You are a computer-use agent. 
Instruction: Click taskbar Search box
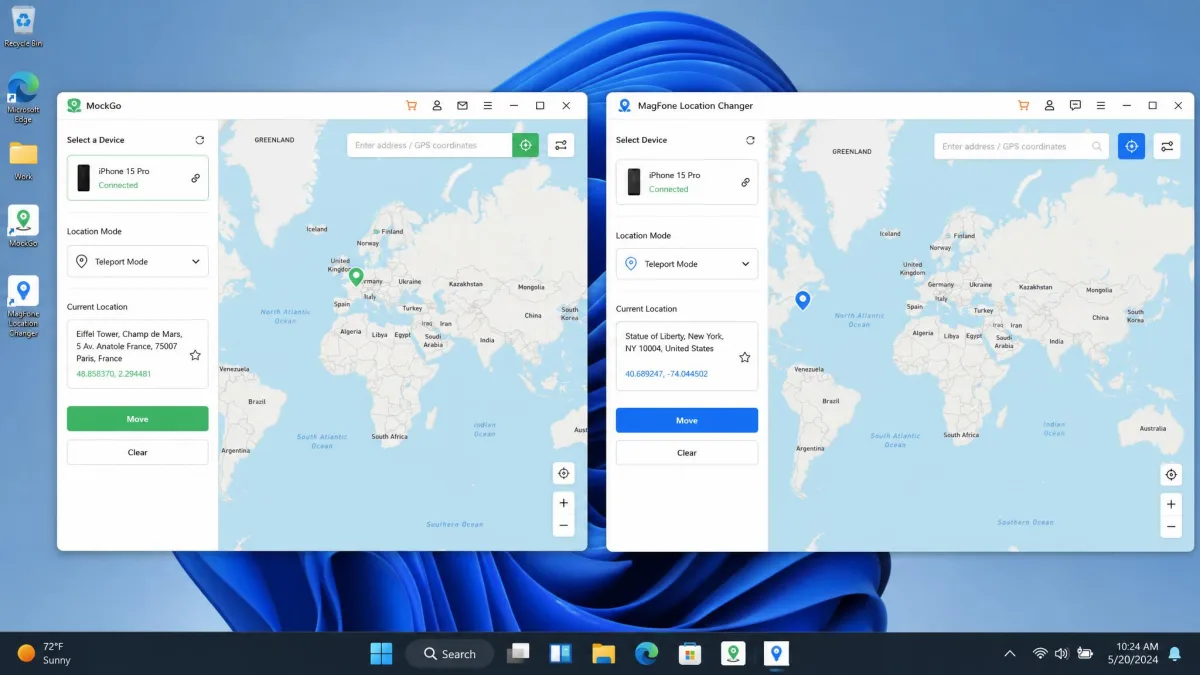pyautogui.click(x=450, y=654)
